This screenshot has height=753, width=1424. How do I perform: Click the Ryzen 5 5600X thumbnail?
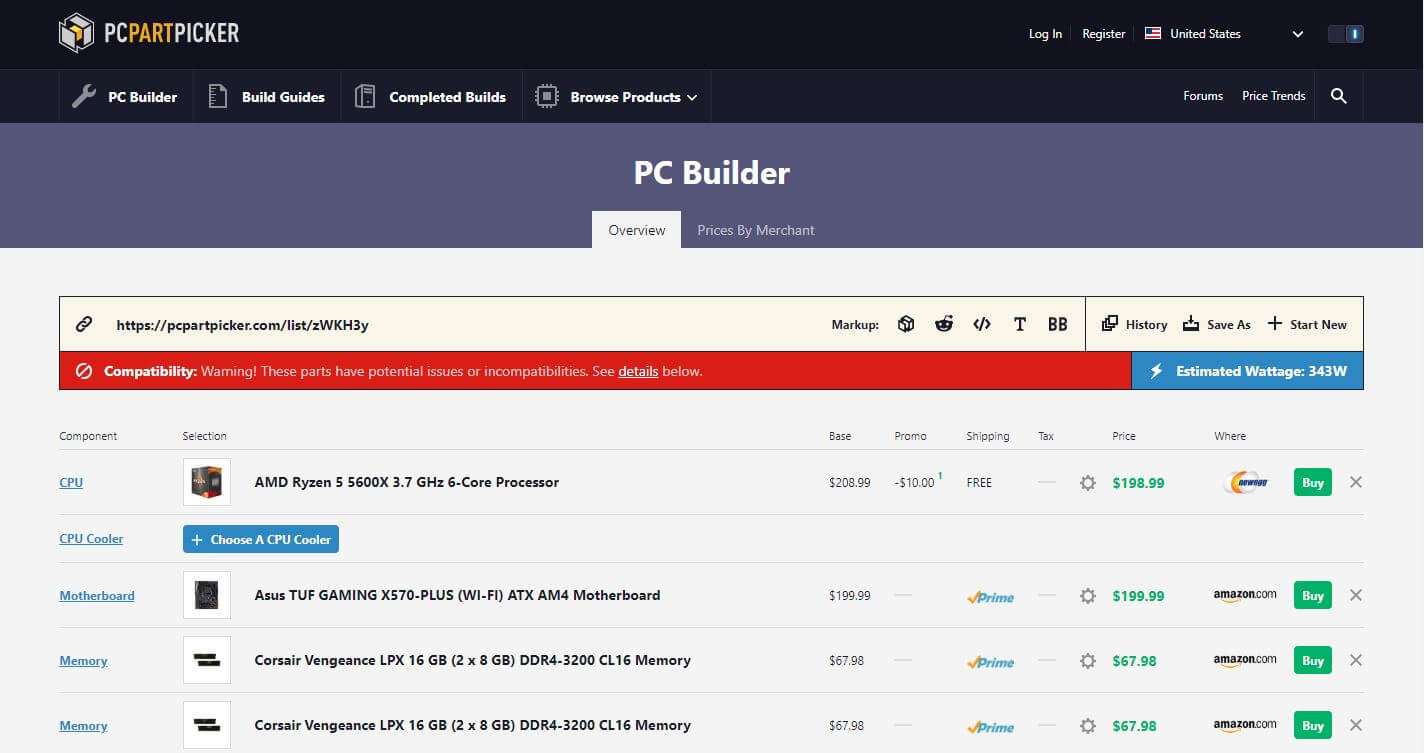click(207, 482)
